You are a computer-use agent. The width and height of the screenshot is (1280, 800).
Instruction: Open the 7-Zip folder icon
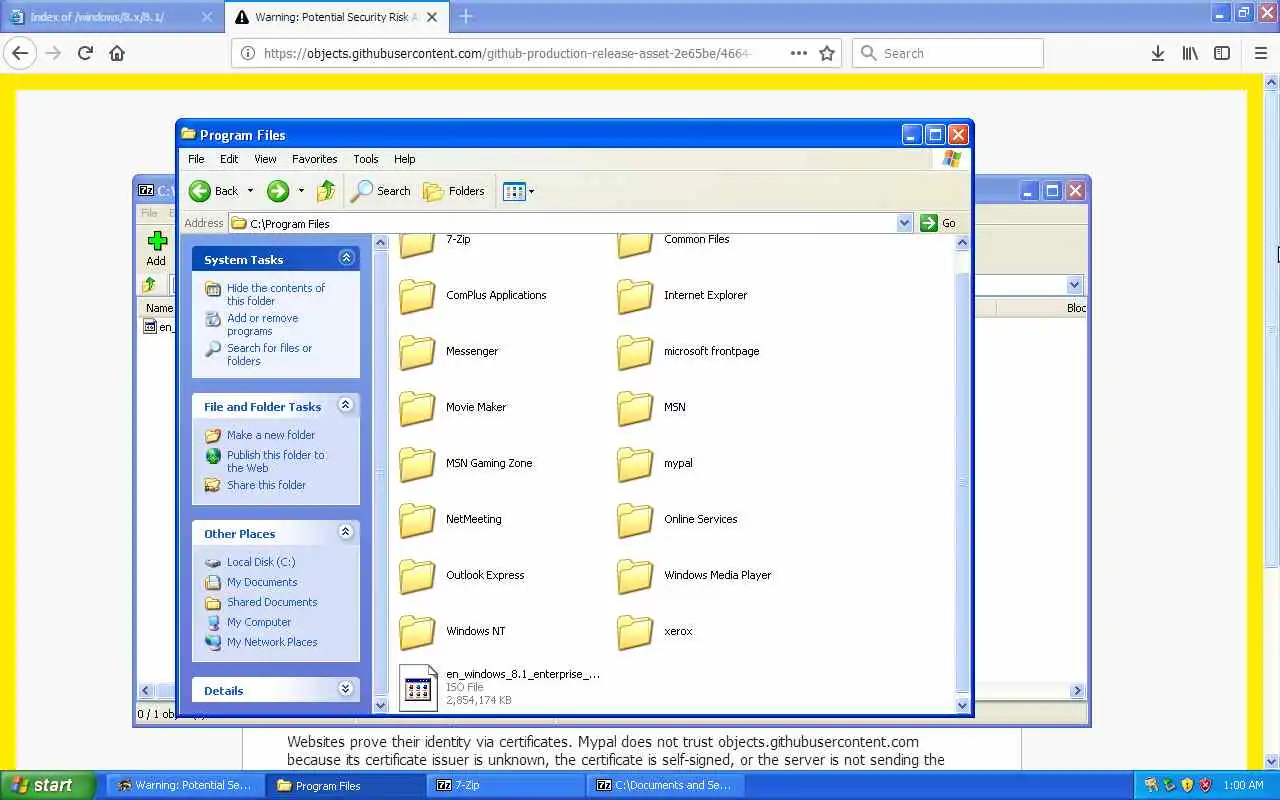point(418,244)
